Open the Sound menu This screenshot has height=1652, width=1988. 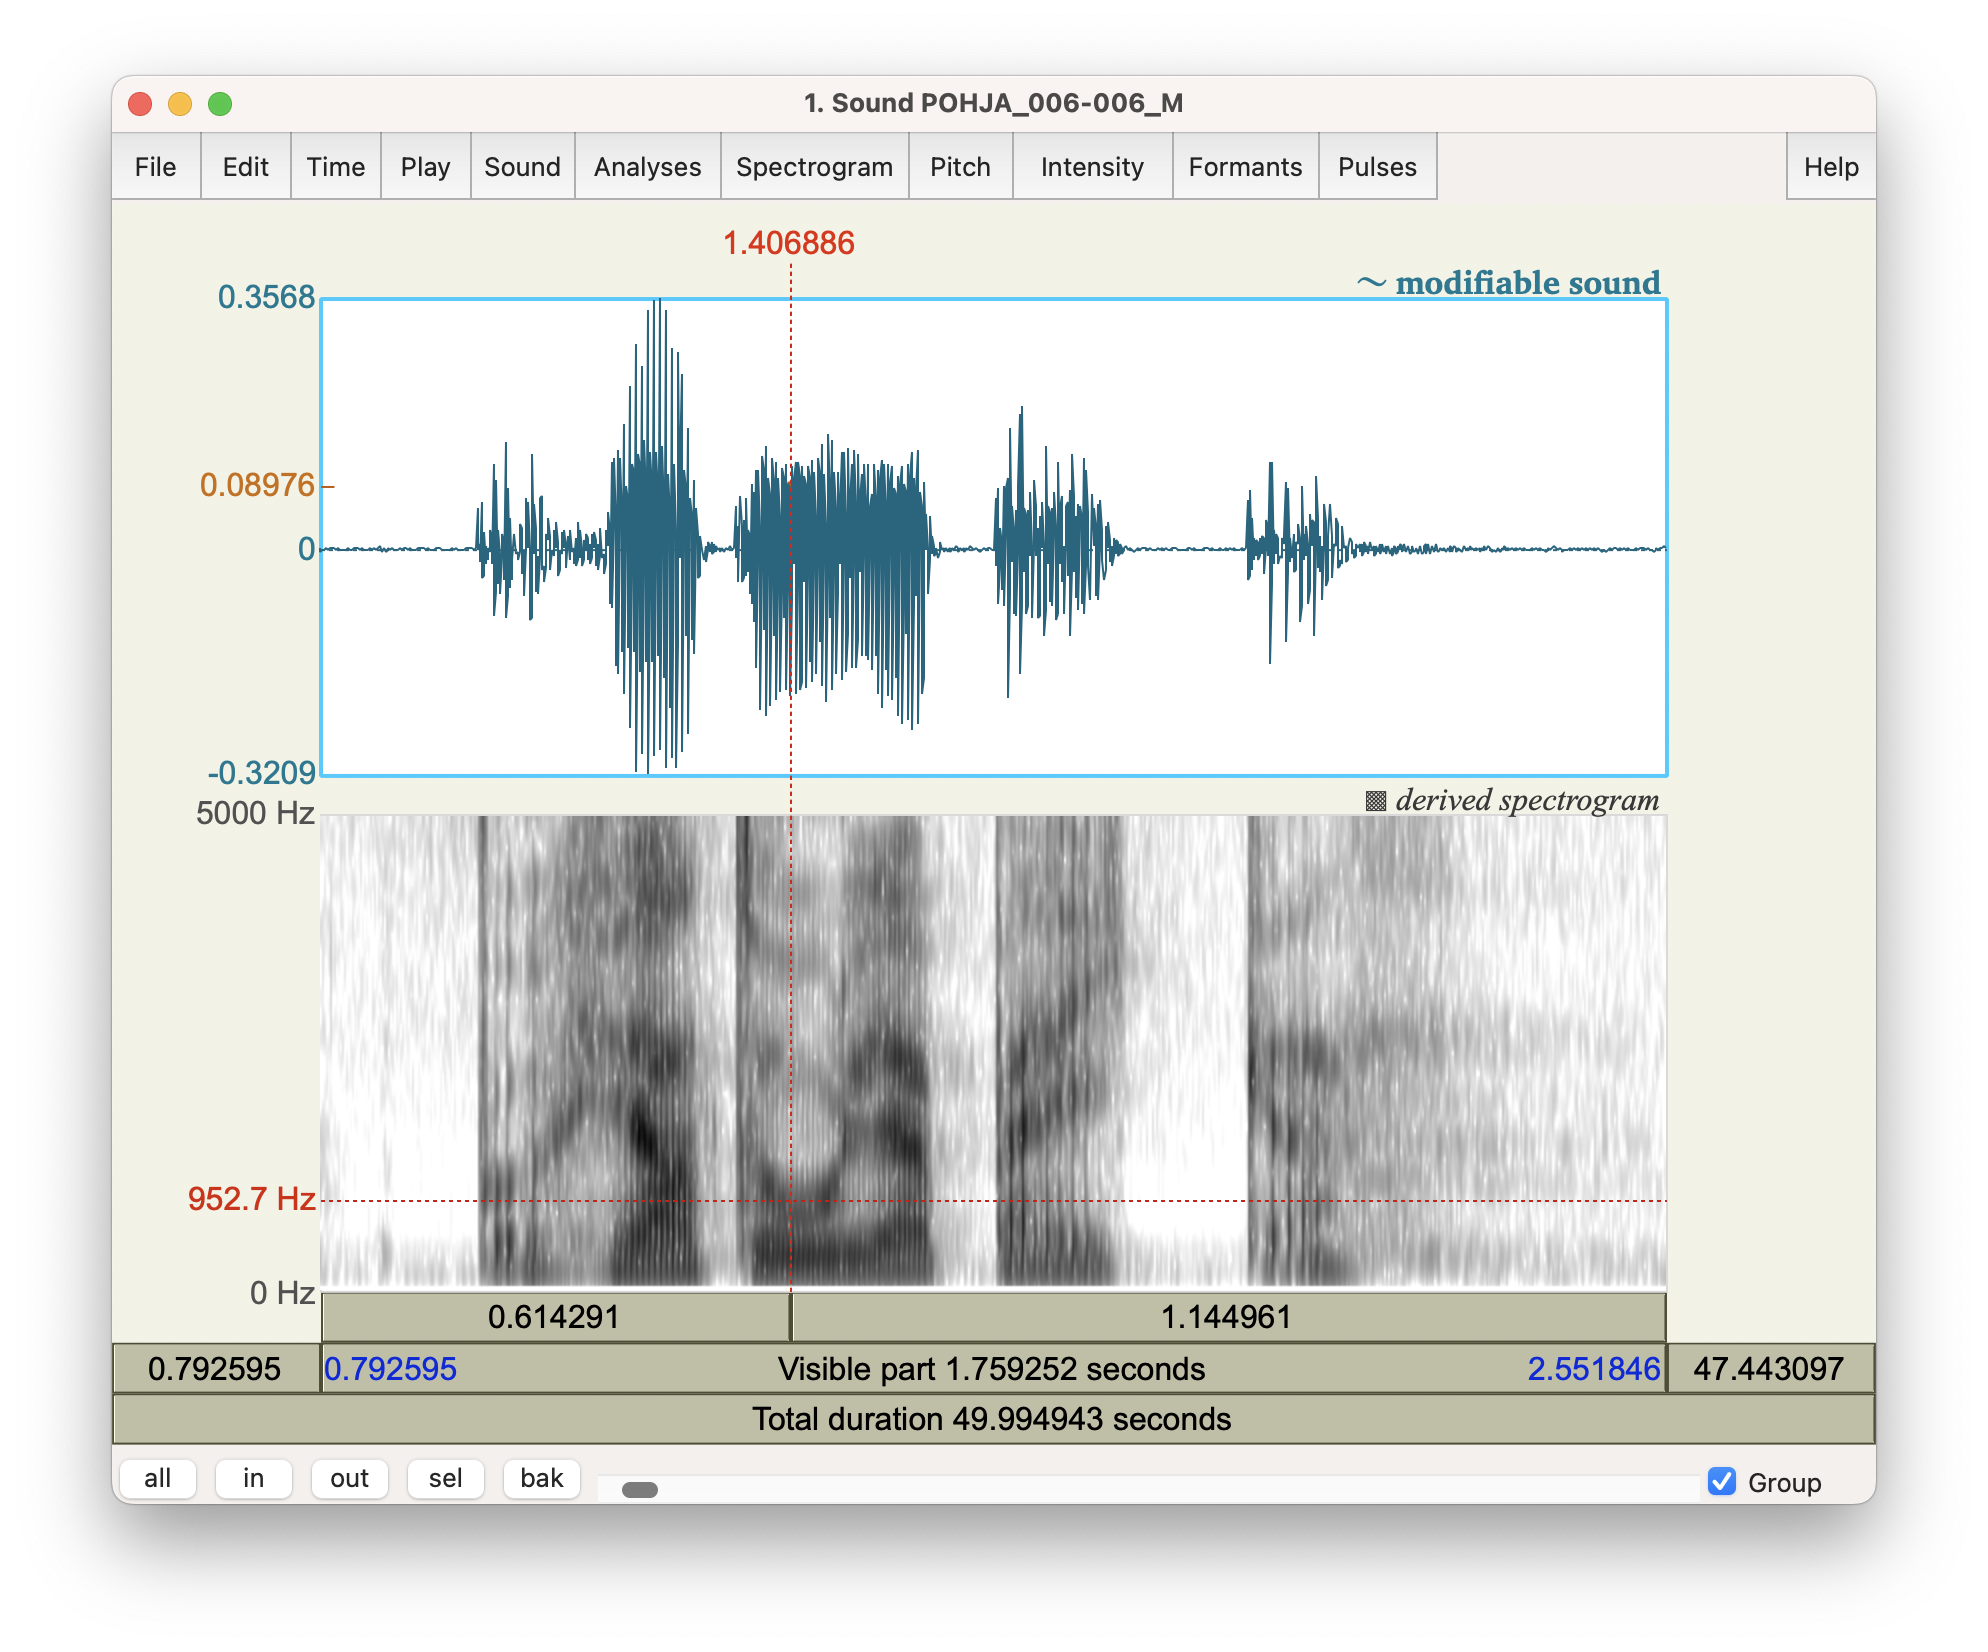click(523, 167)
